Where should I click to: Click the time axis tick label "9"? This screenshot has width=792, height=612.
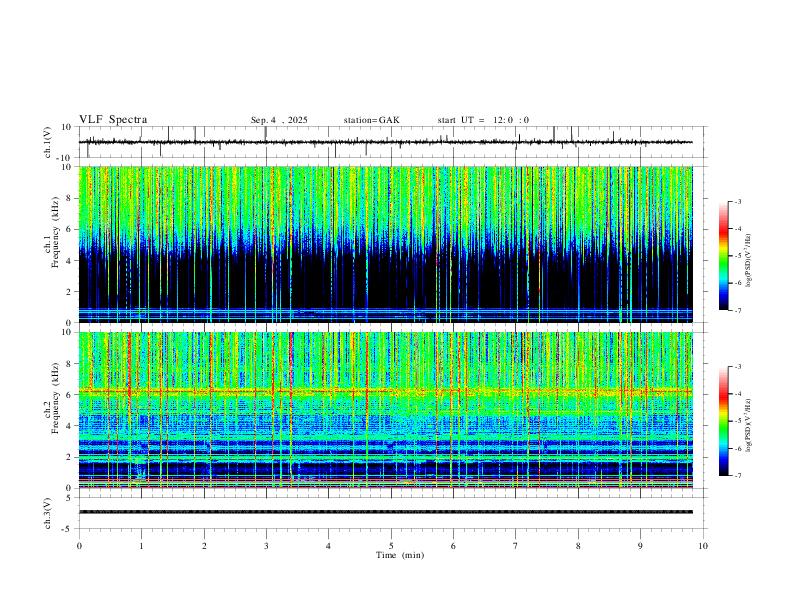point(640,546)
